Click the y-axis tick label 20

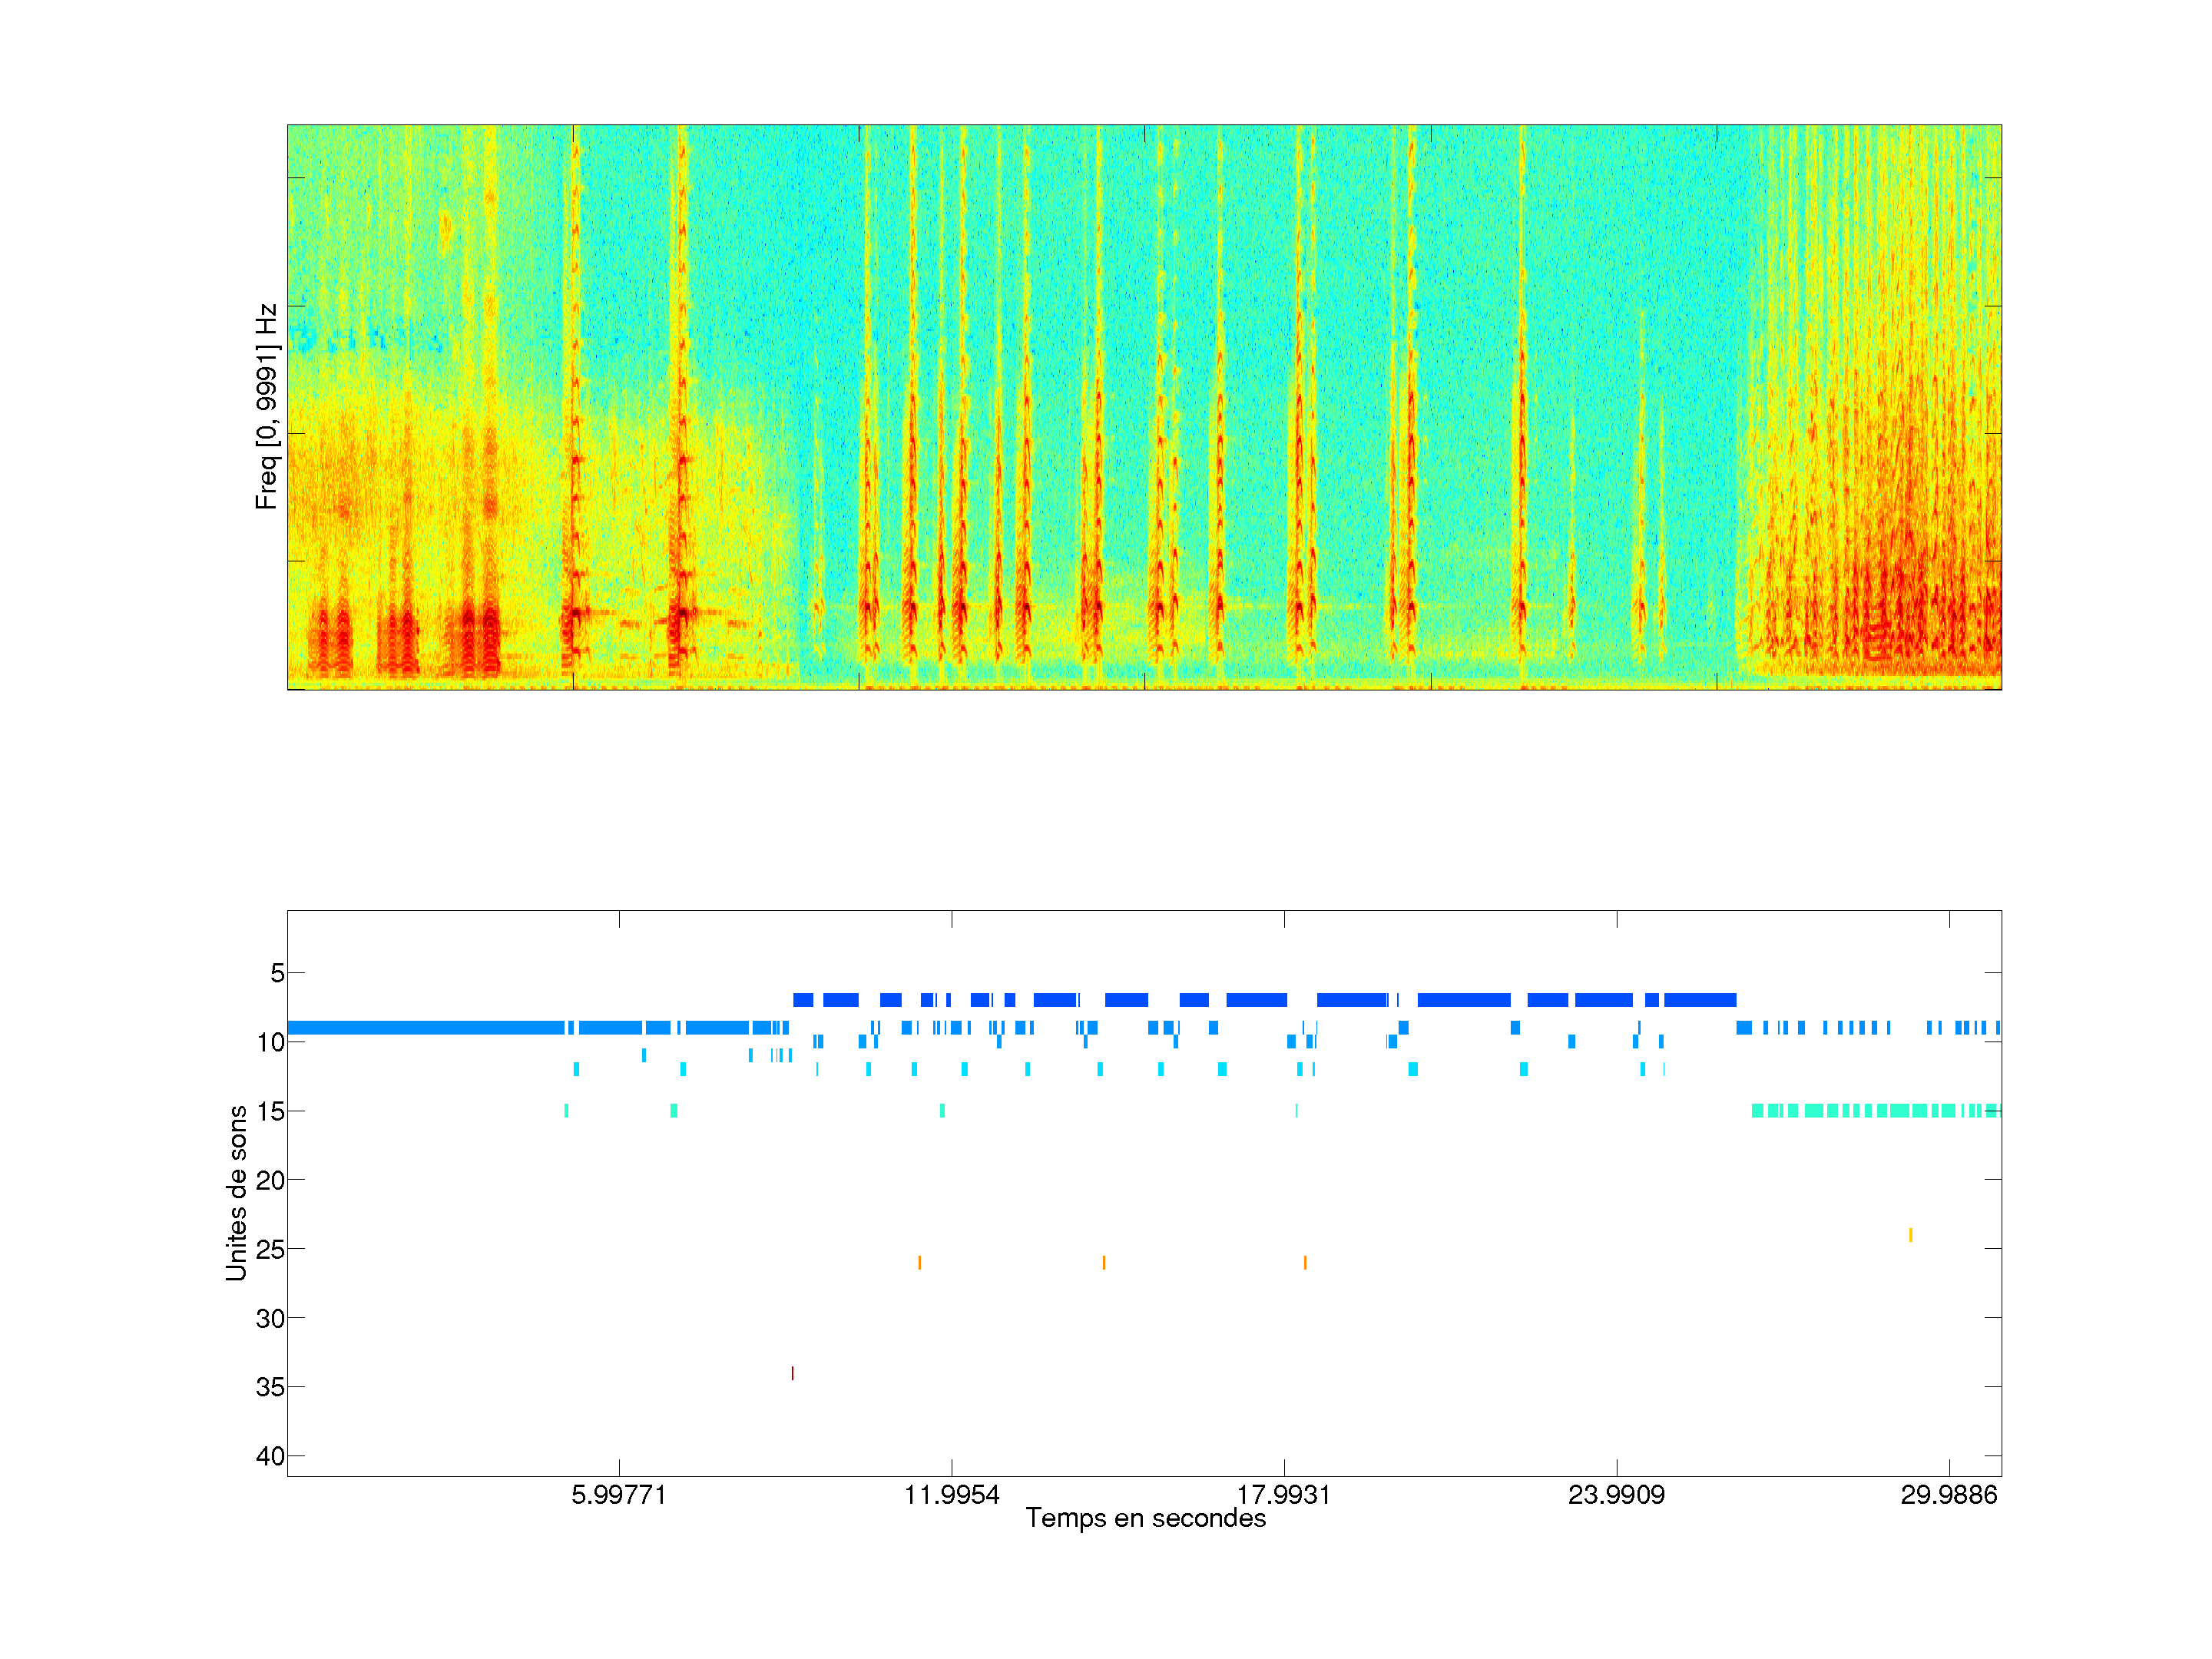270,1180
